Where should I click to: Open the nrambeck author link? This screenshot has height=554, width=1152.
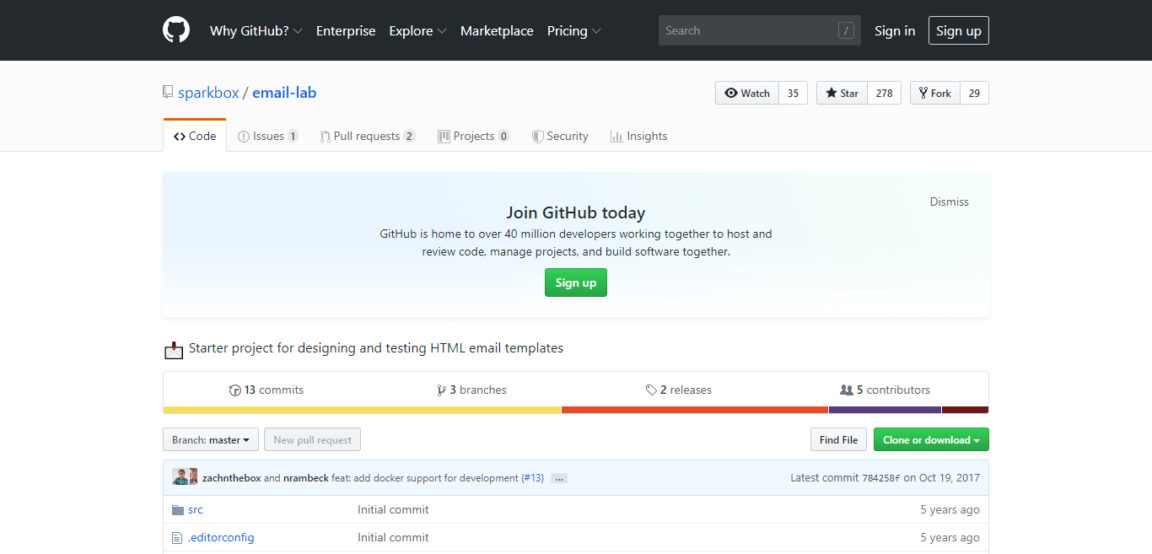click(306, 478)
